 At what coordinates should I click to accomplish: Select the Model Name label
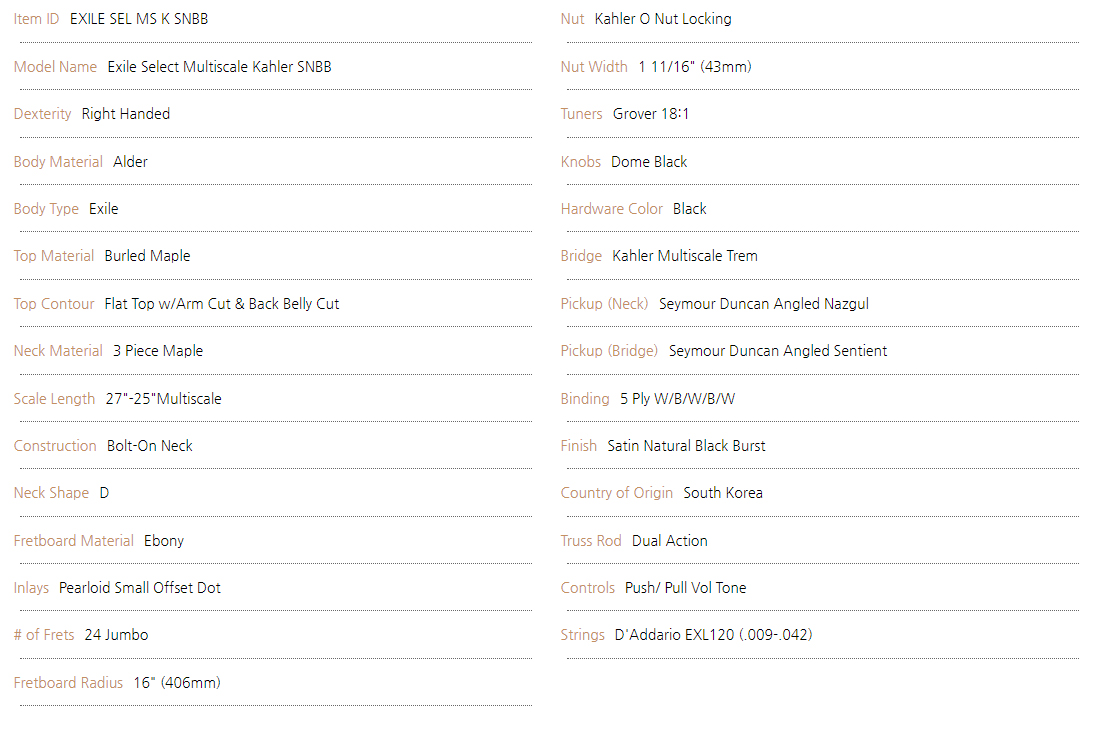coord(55,67)
